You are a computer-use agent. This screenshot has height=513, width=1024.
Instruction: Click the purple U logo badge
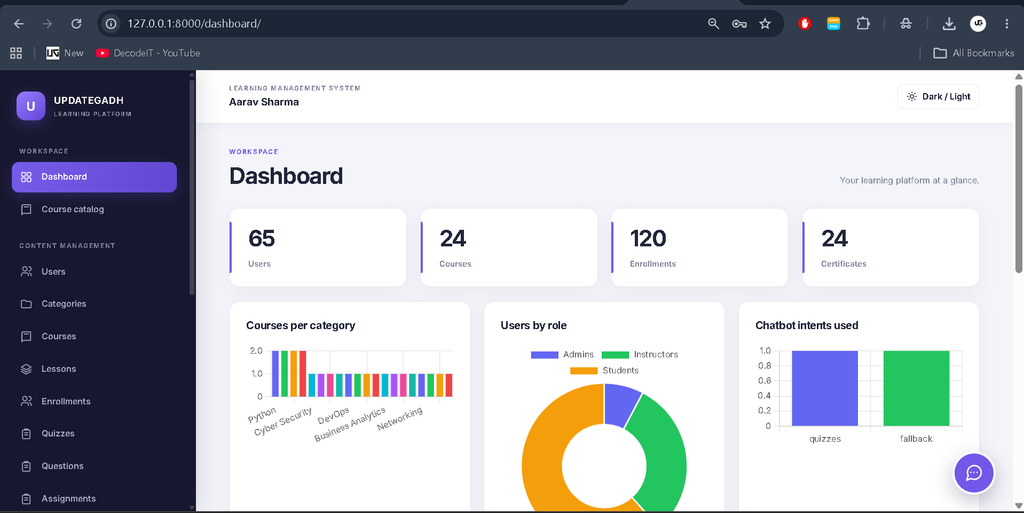point(31,106)
